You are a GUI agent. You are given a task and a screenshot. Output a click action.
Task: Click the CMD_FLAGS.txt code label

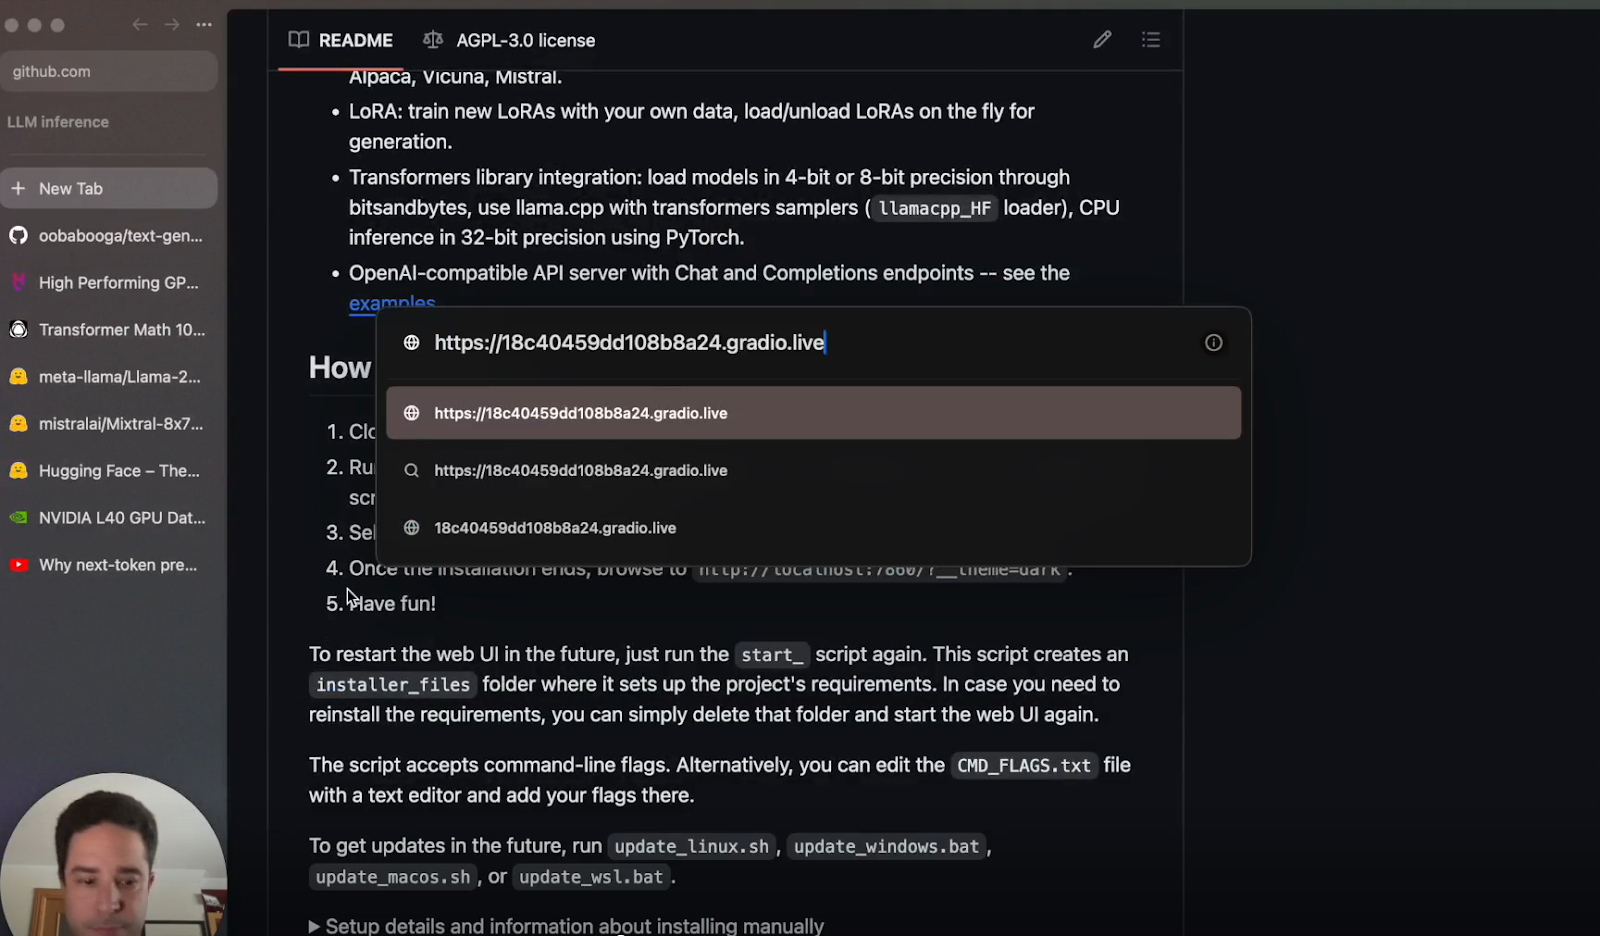pyautogui.click(x=1024, y=766)
